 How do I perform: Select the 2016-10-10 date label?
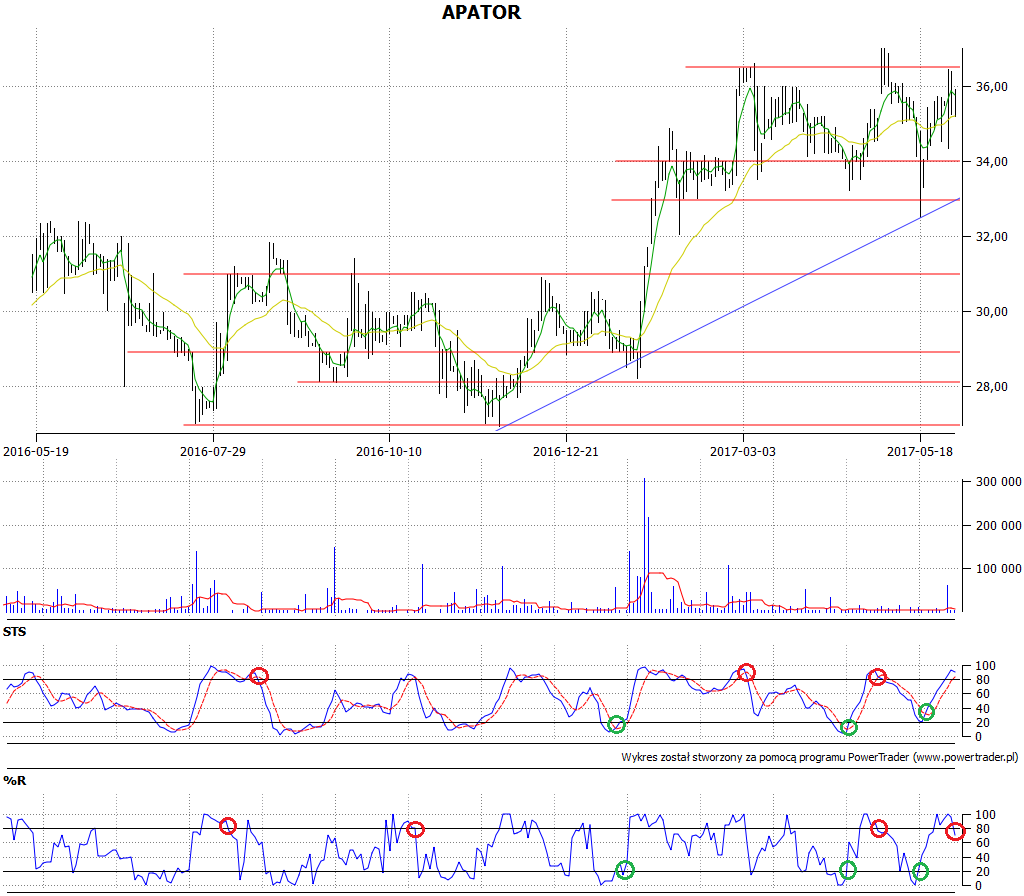(389, 451)
